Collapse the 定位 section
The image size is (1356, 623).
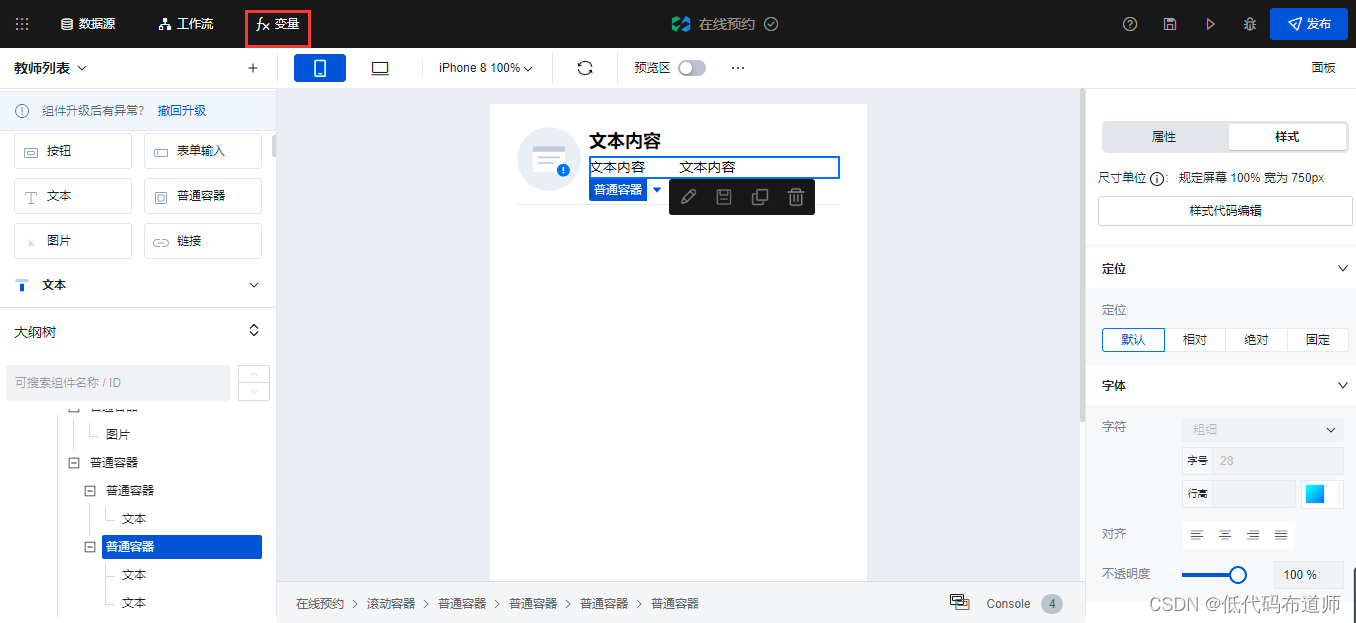click(1343, 268)
